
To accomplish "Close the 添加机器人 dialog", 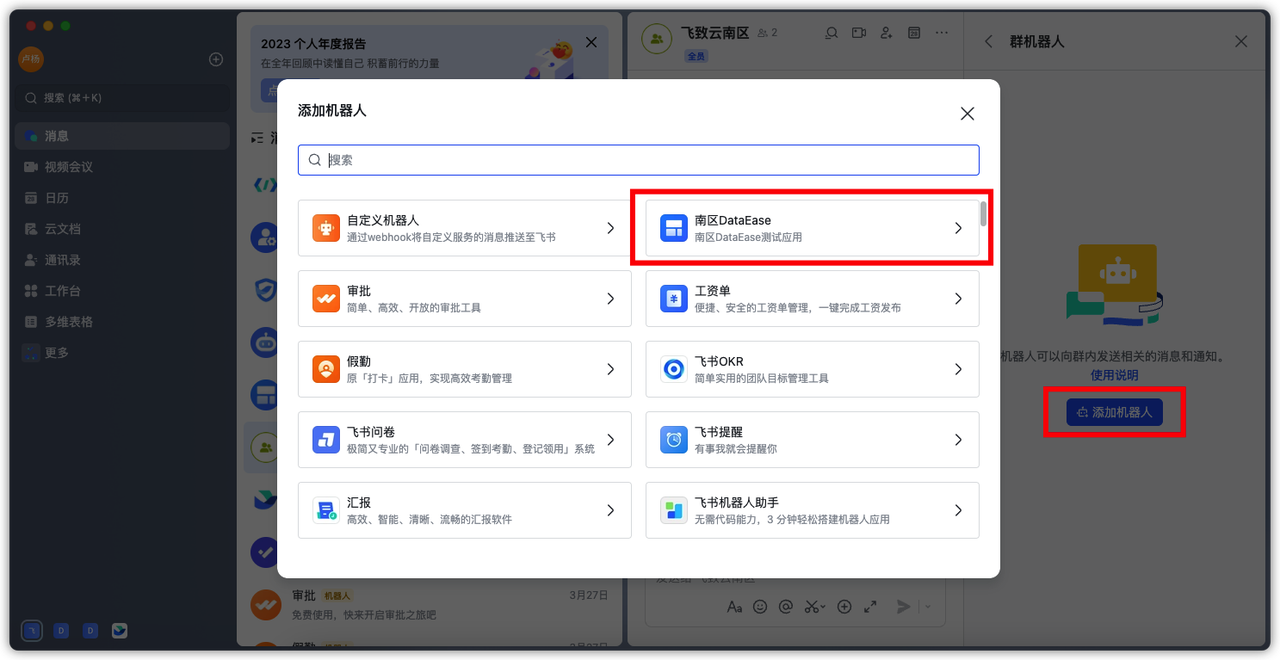I will pyautogui.click(x=967, y=114).
